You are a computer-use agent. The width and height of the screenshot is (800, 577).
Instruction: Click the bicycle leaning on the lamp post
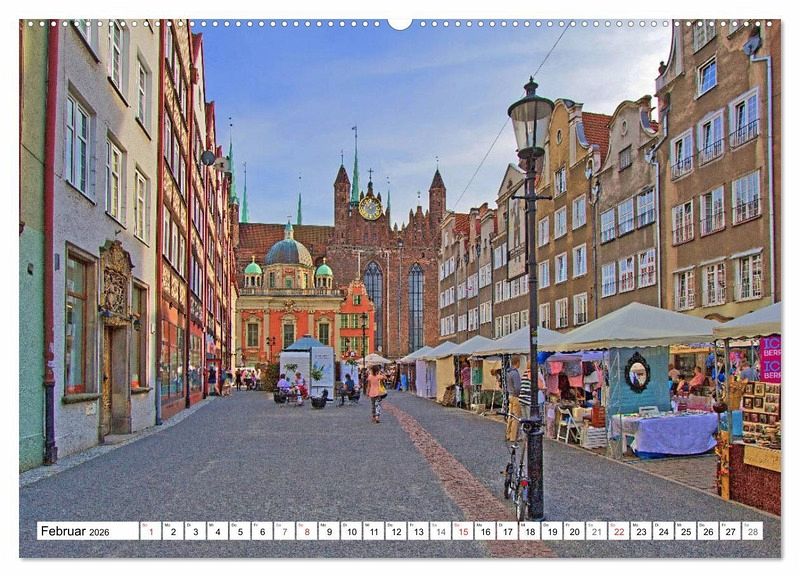pyautogui.click(x=517, y=470)
